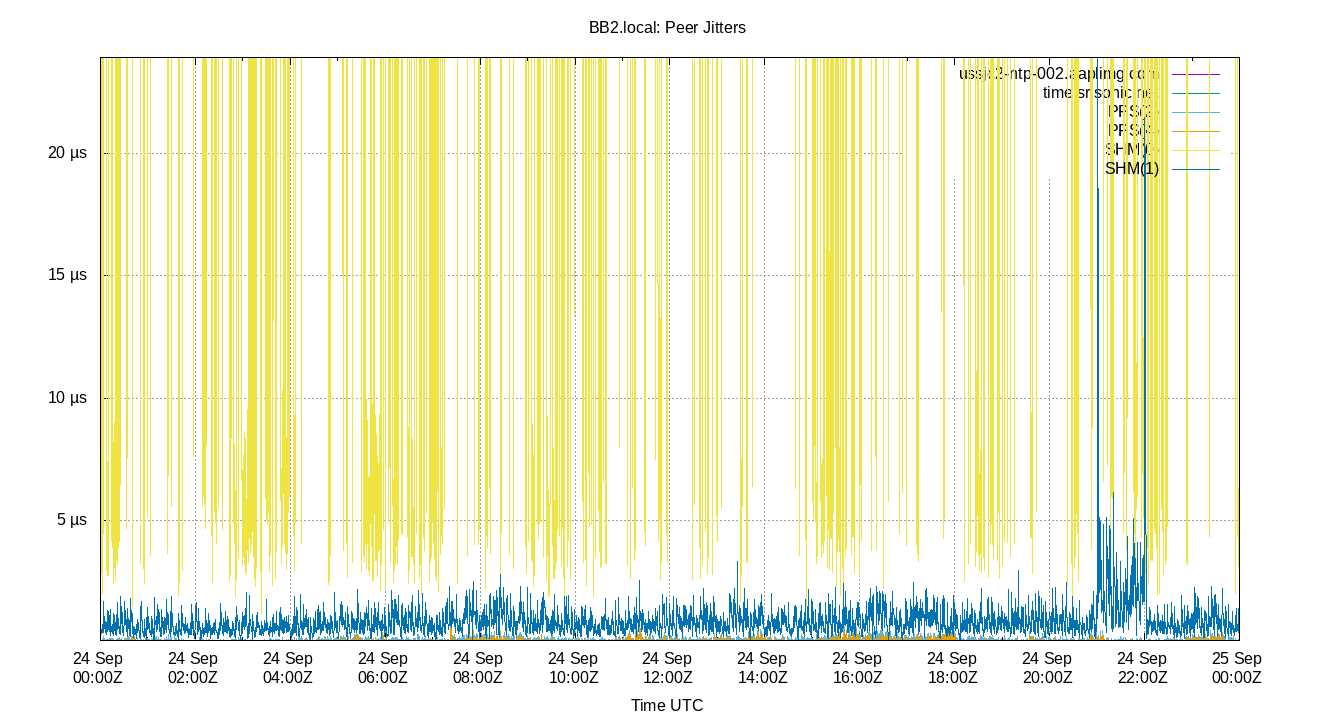Click the '5 µs' y-axis tick label
This screenshot has width=1340, height=720.
tap(71, 520)
